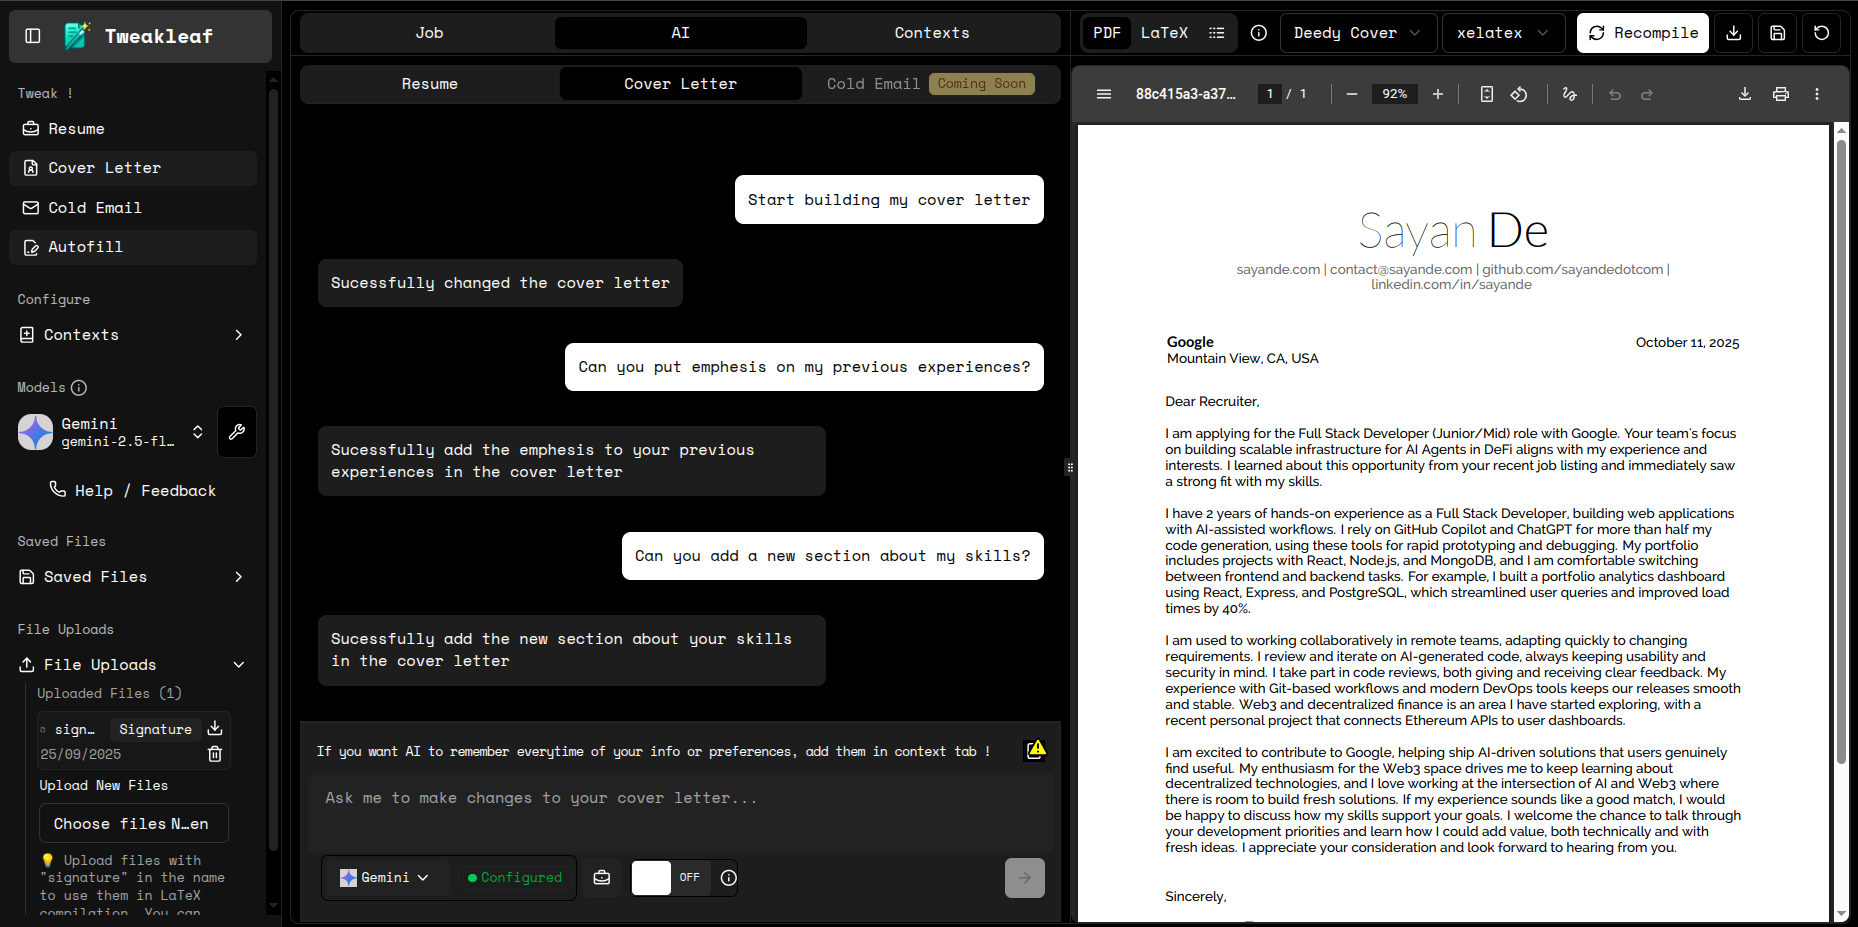Delete the uploaded signature file
The height and width of the screenshot is (927, 1858).
click(214, 754)
